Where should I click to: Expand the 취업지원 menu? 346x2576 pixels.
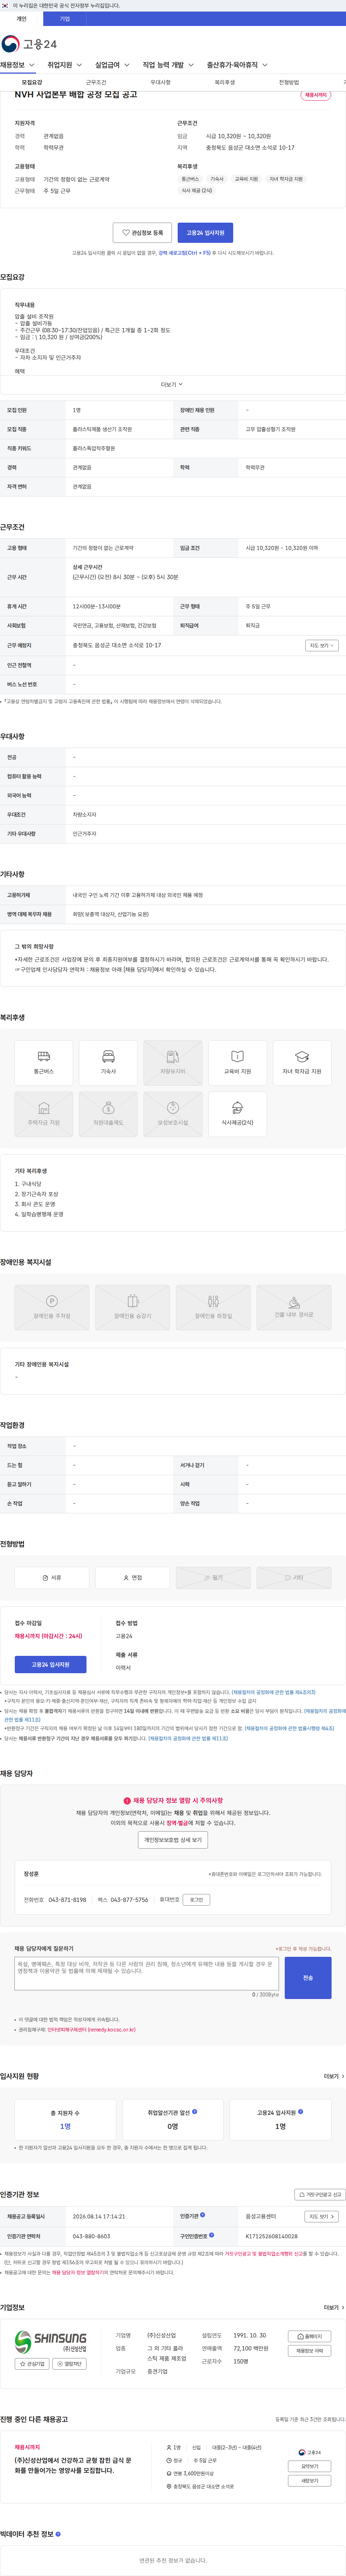pos(65,65)
